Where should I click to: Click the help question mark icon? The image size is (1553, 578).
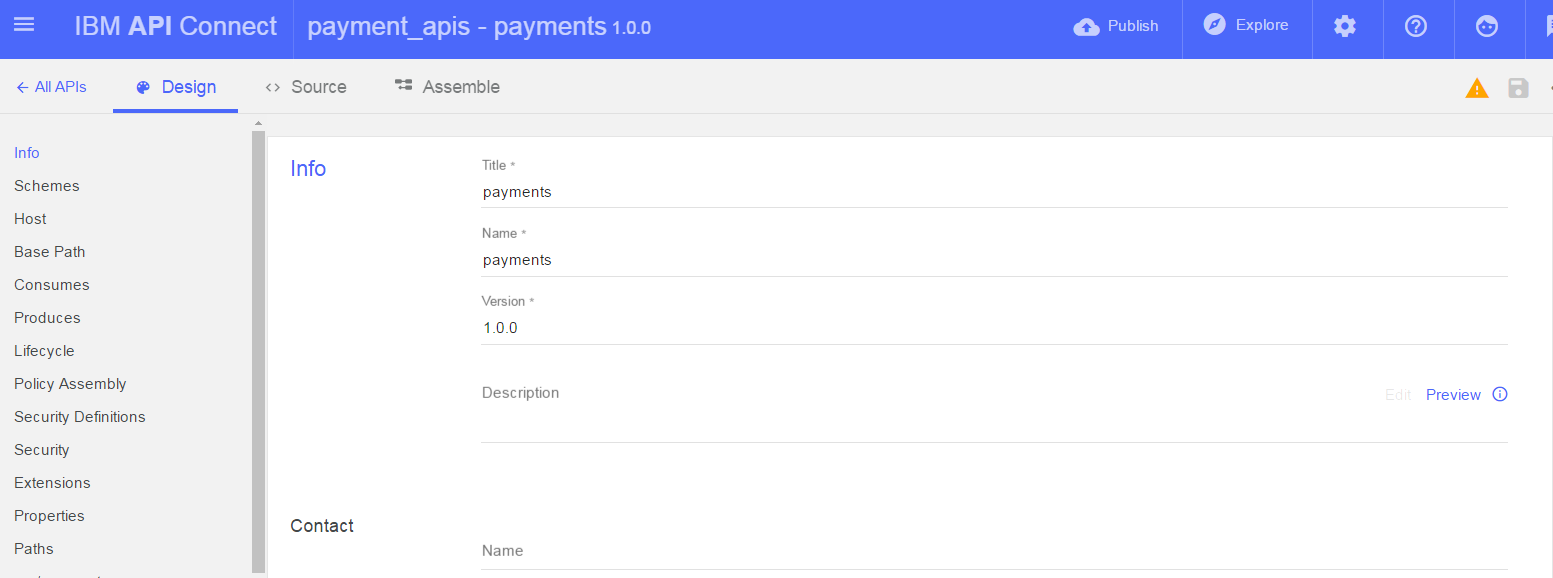(1416, 27)
